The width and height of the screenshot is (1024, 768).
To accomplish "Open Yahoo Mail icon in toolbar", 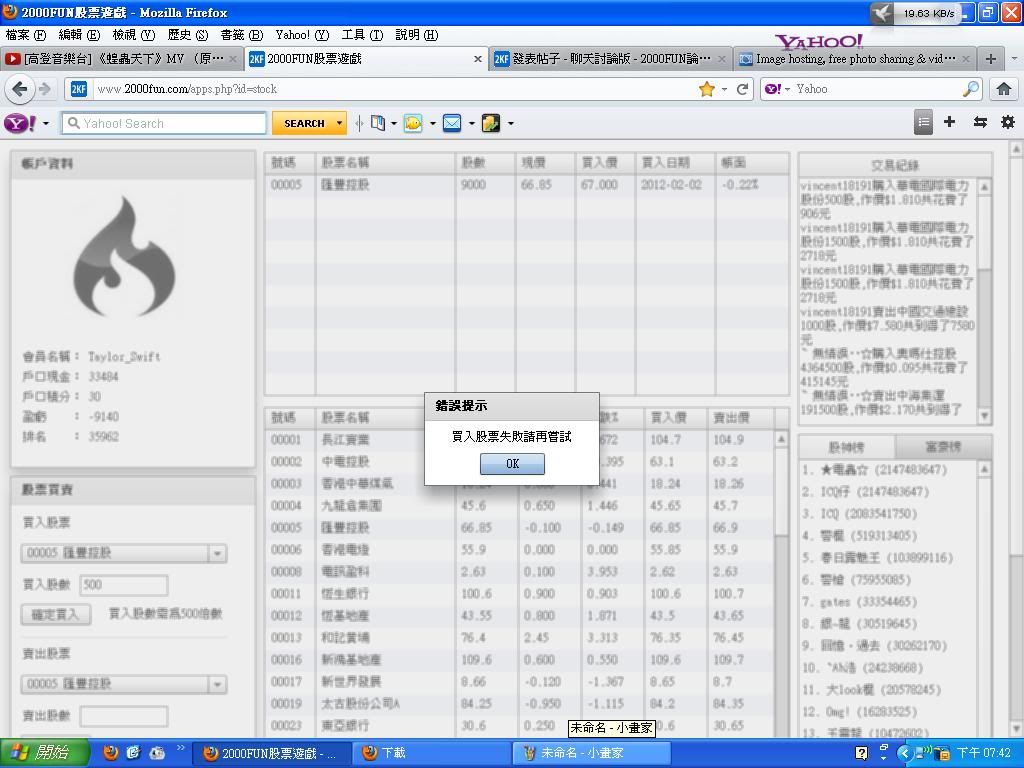I will [x=452, y=123].
